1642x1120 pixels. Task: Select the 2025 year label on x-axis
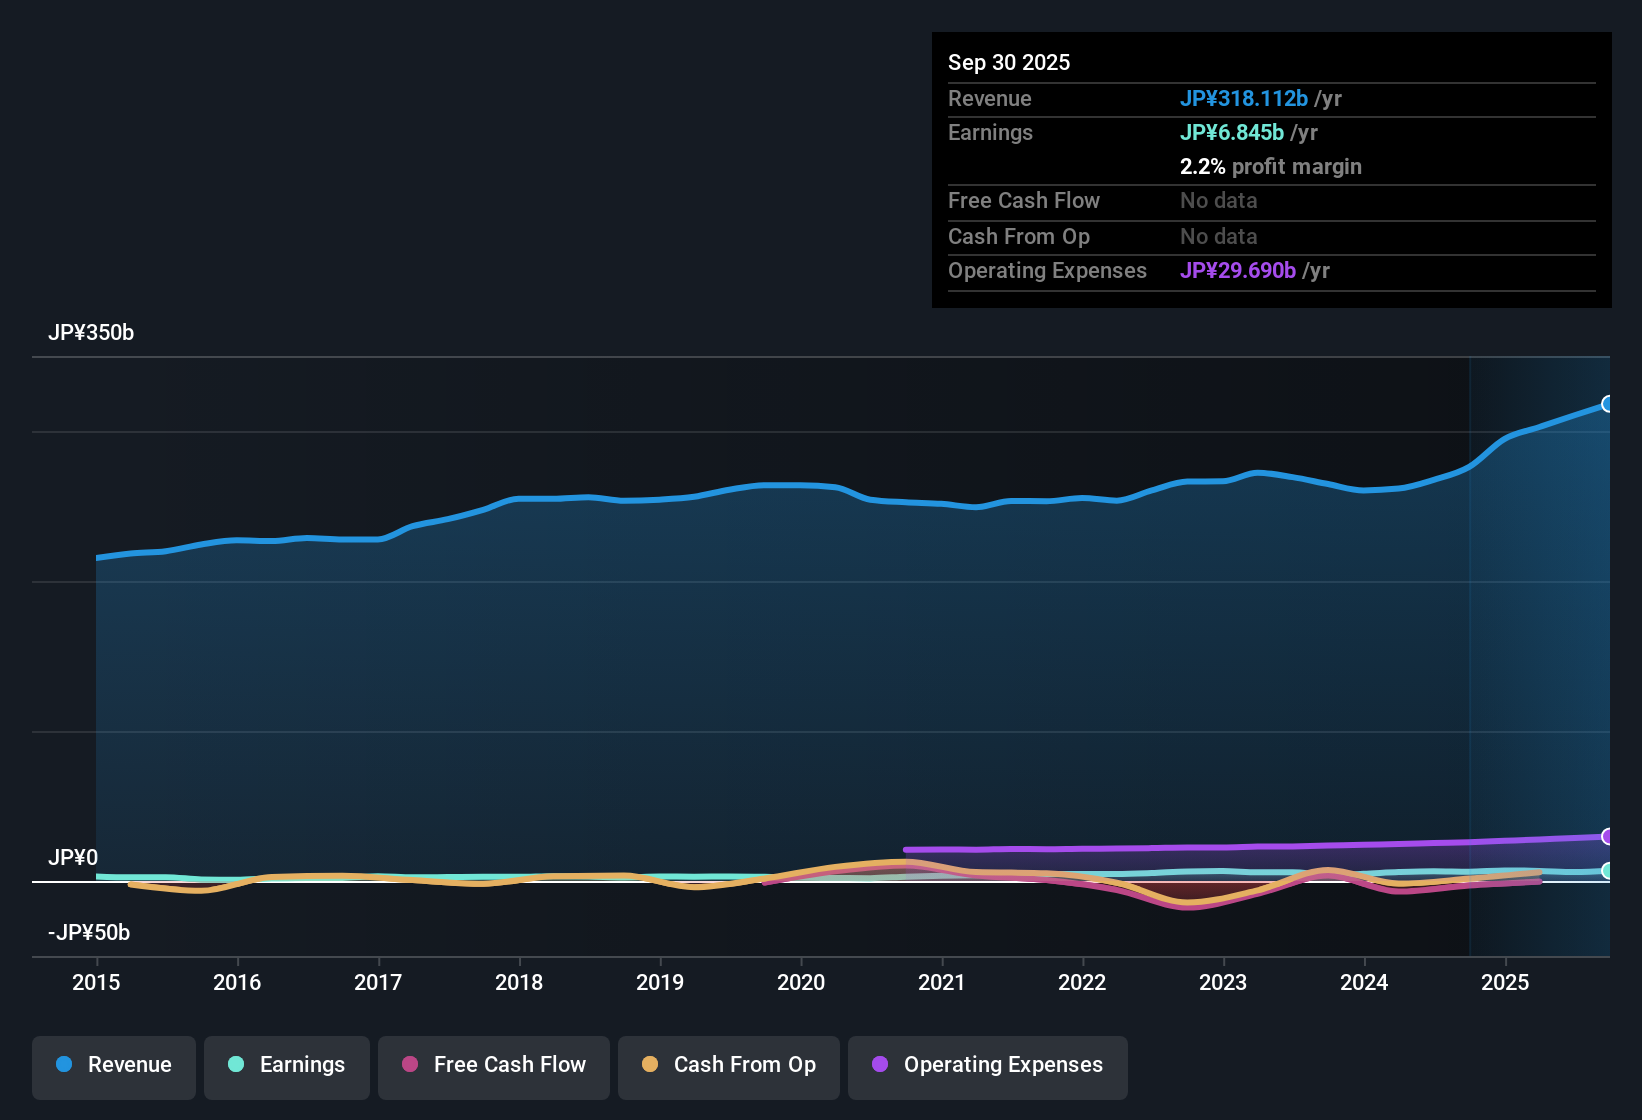coord(1506,983)
